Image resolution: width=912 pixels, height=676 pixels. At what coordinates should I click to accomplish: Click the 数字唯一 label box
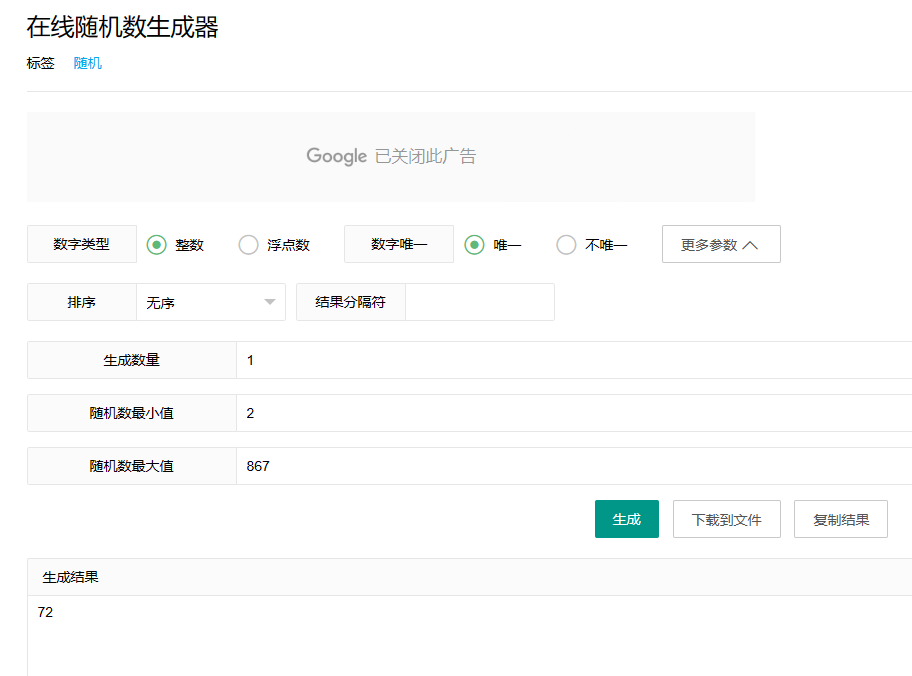(398, 244)
